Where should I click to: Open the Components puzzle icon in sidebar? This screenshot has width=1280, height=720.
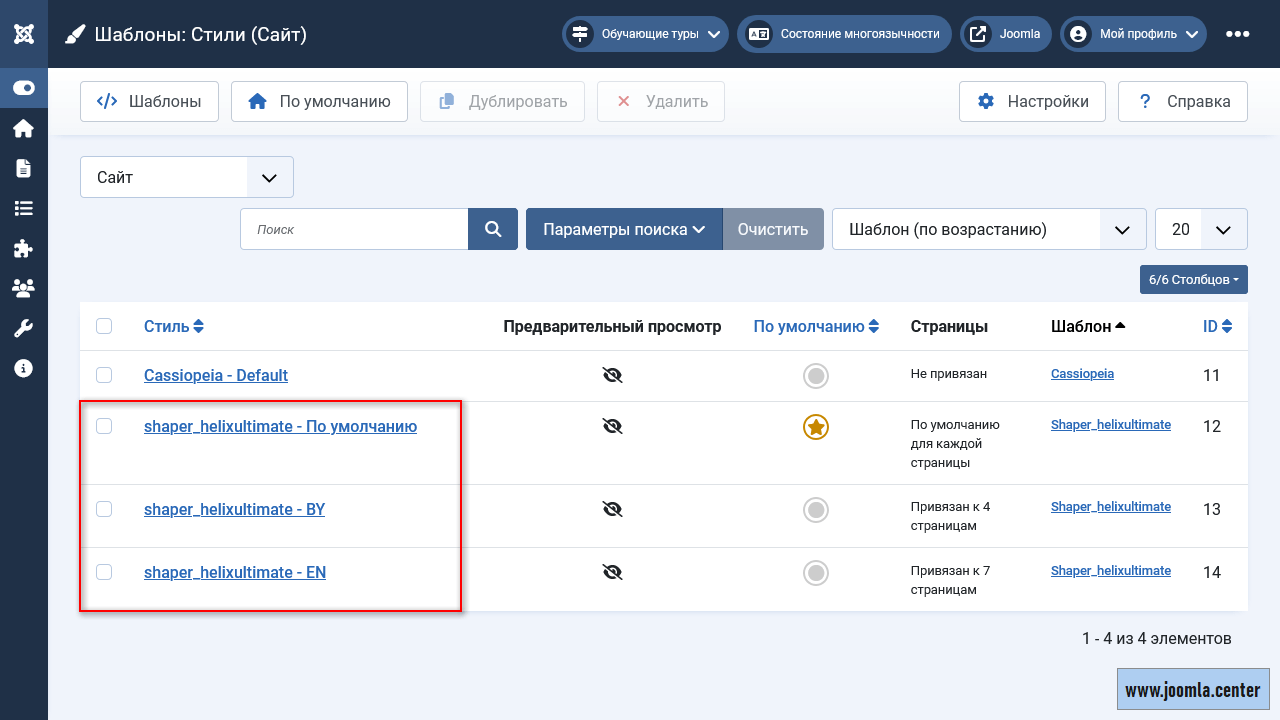pyautogui.click(x=24, y=248)
